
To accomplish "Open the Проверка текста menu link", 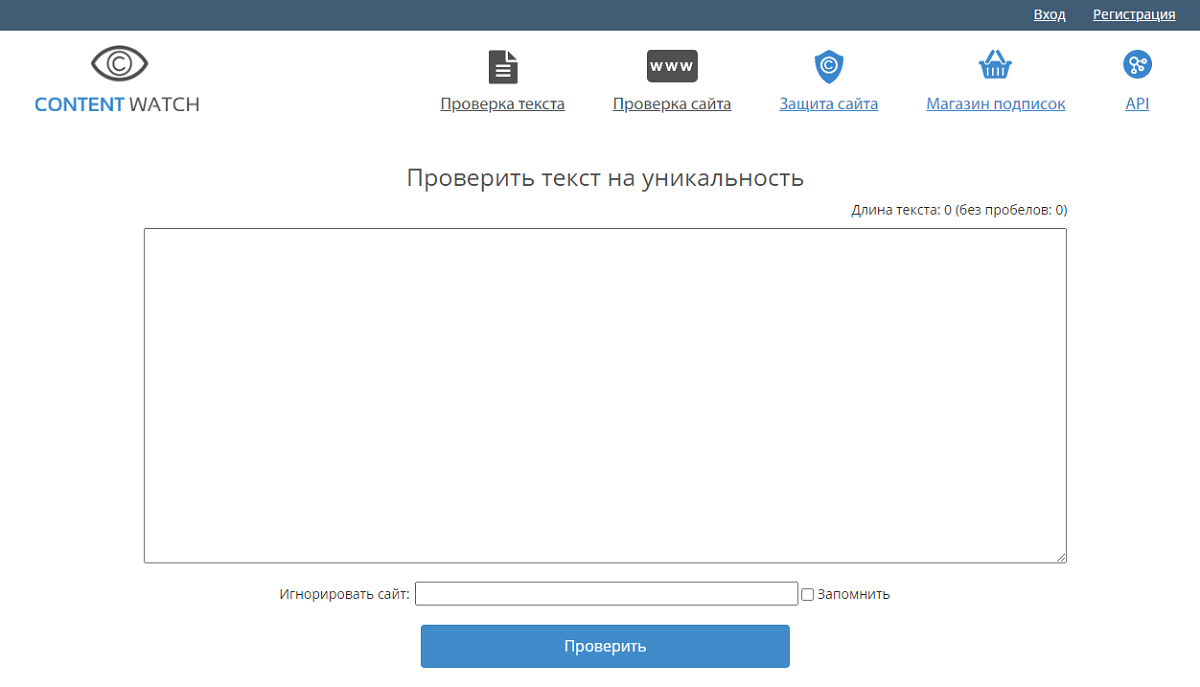I will 502,104.
